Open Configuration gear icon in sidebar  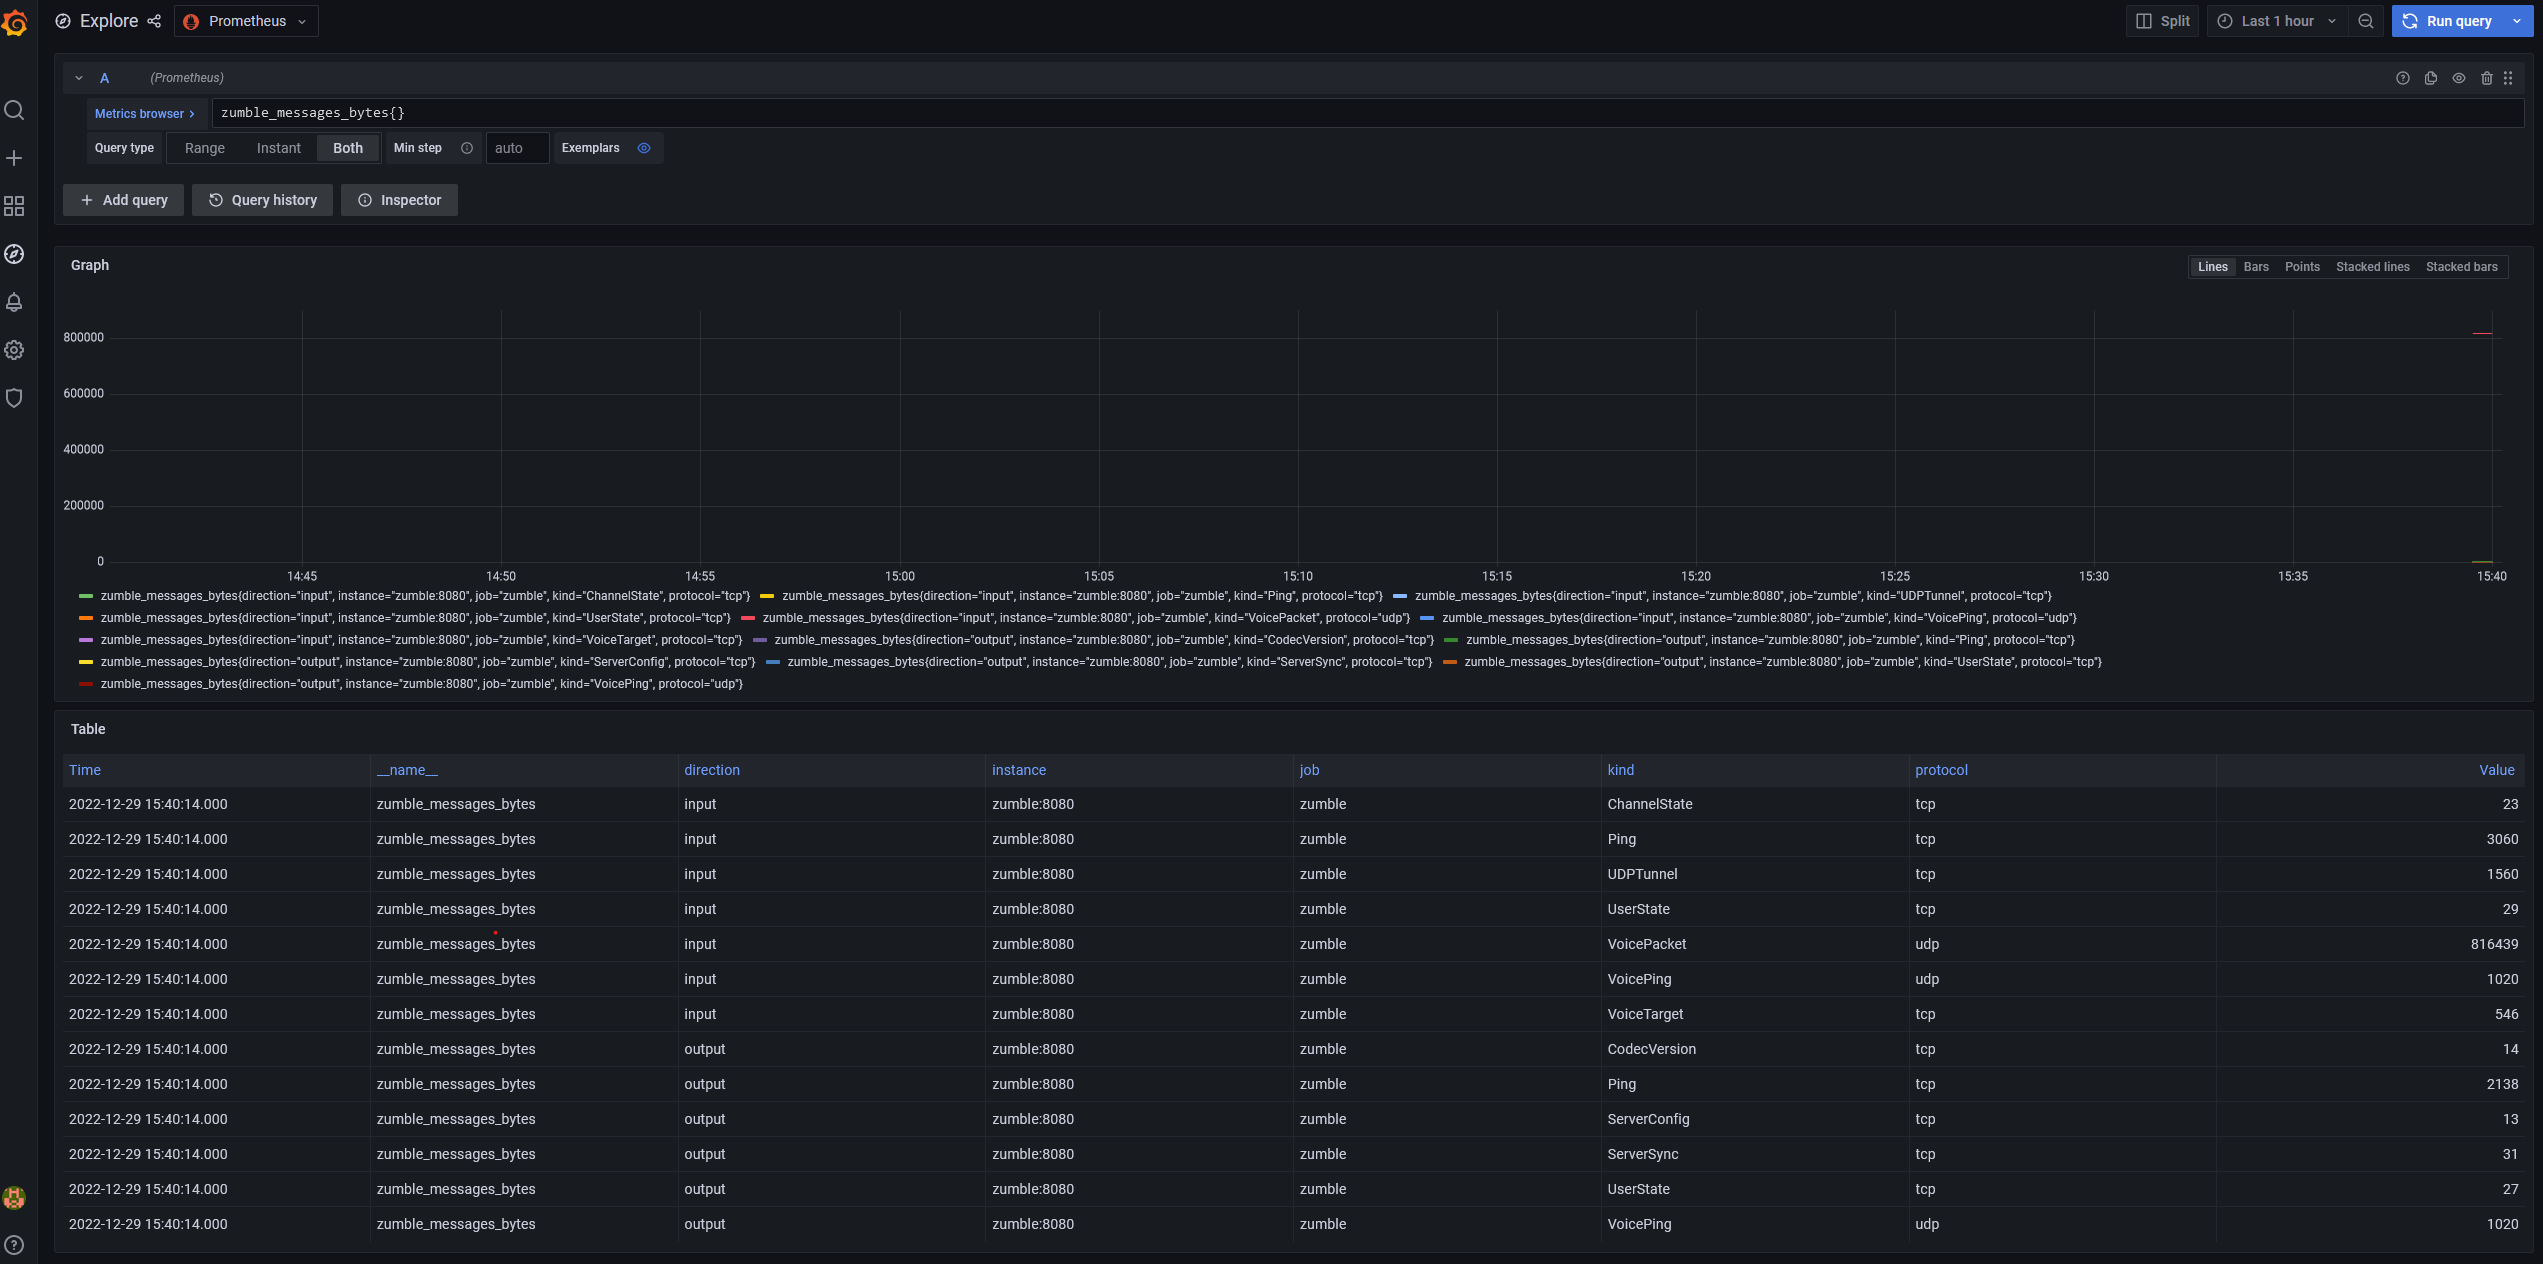tap(14, 350)
